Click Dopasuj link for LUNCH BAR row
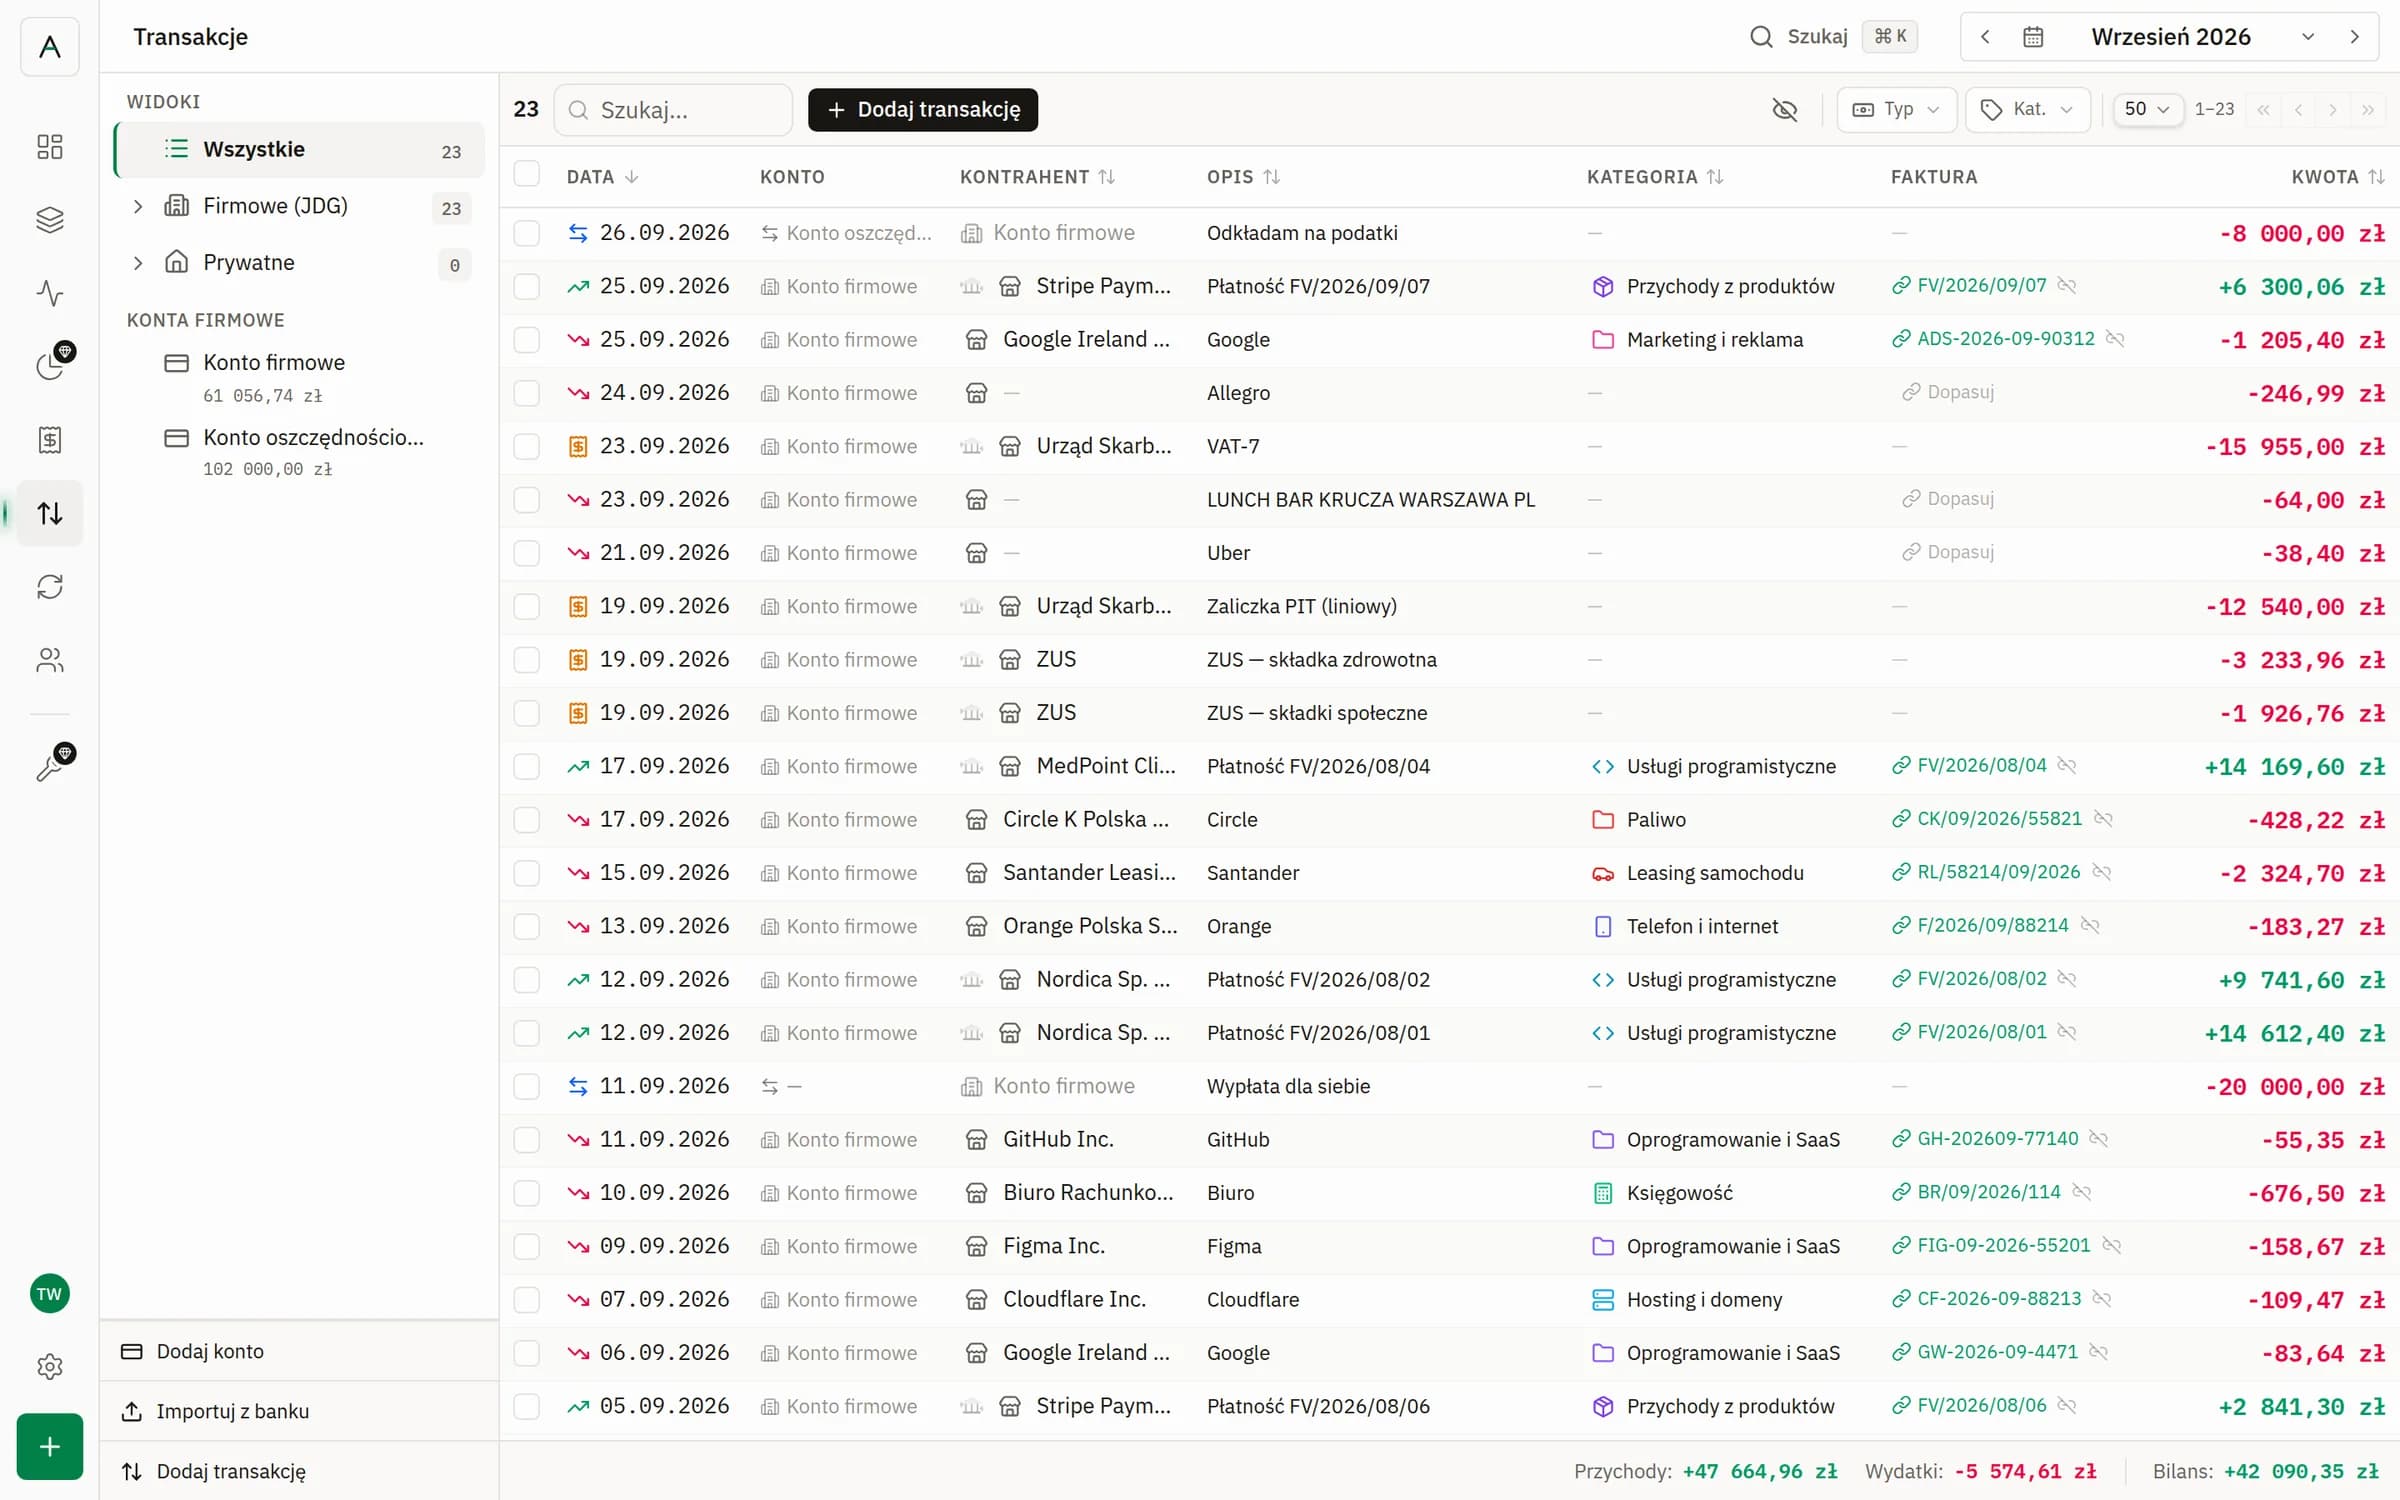The image size is (2400, 1500). tap(1948, 499)
